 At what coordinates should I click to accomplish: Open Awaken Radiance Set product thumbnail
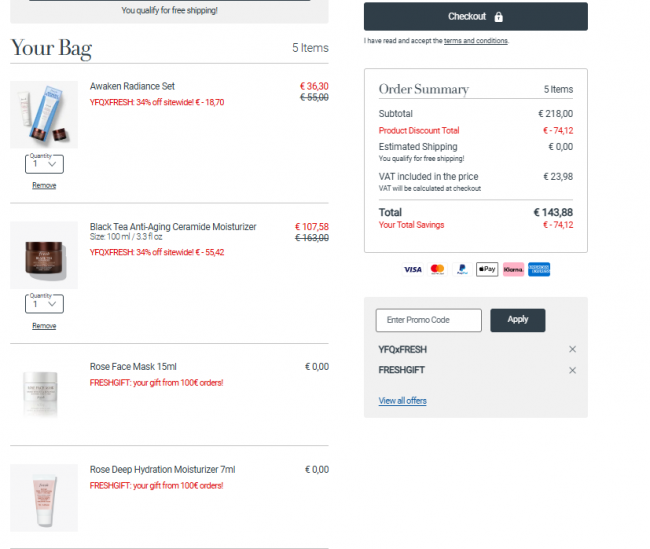click(44, 114)
